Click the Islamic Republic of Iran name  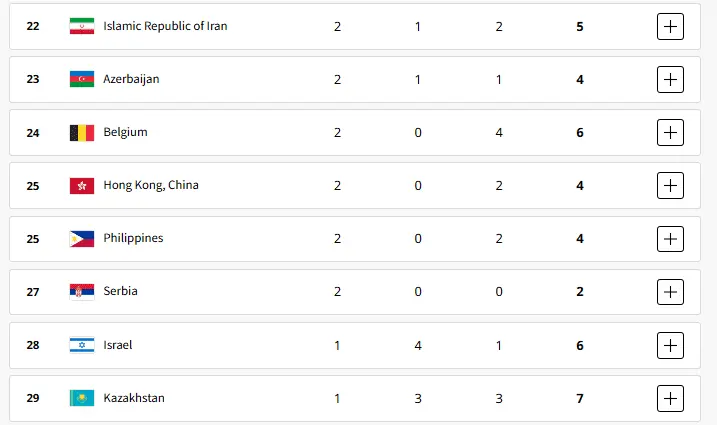pos(165,26)
